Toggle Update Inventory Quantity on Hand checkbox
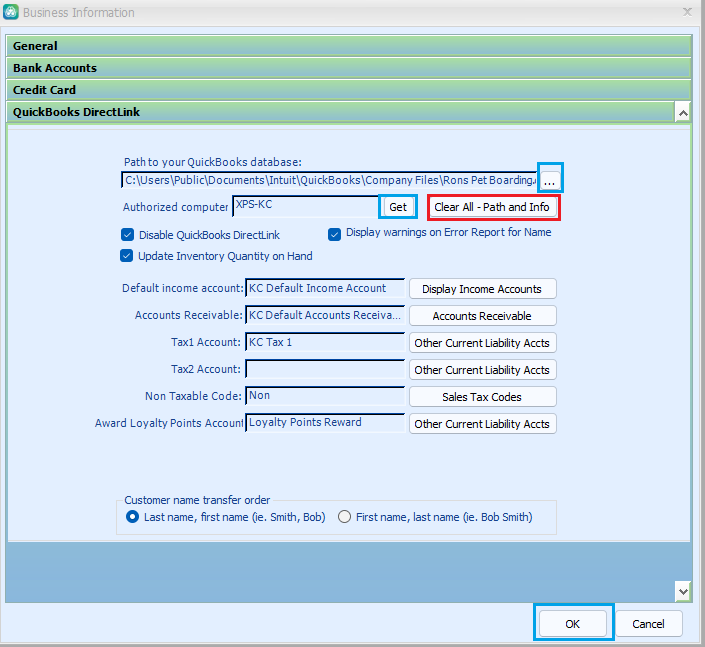705x647 pixels. tap(126, 256)
